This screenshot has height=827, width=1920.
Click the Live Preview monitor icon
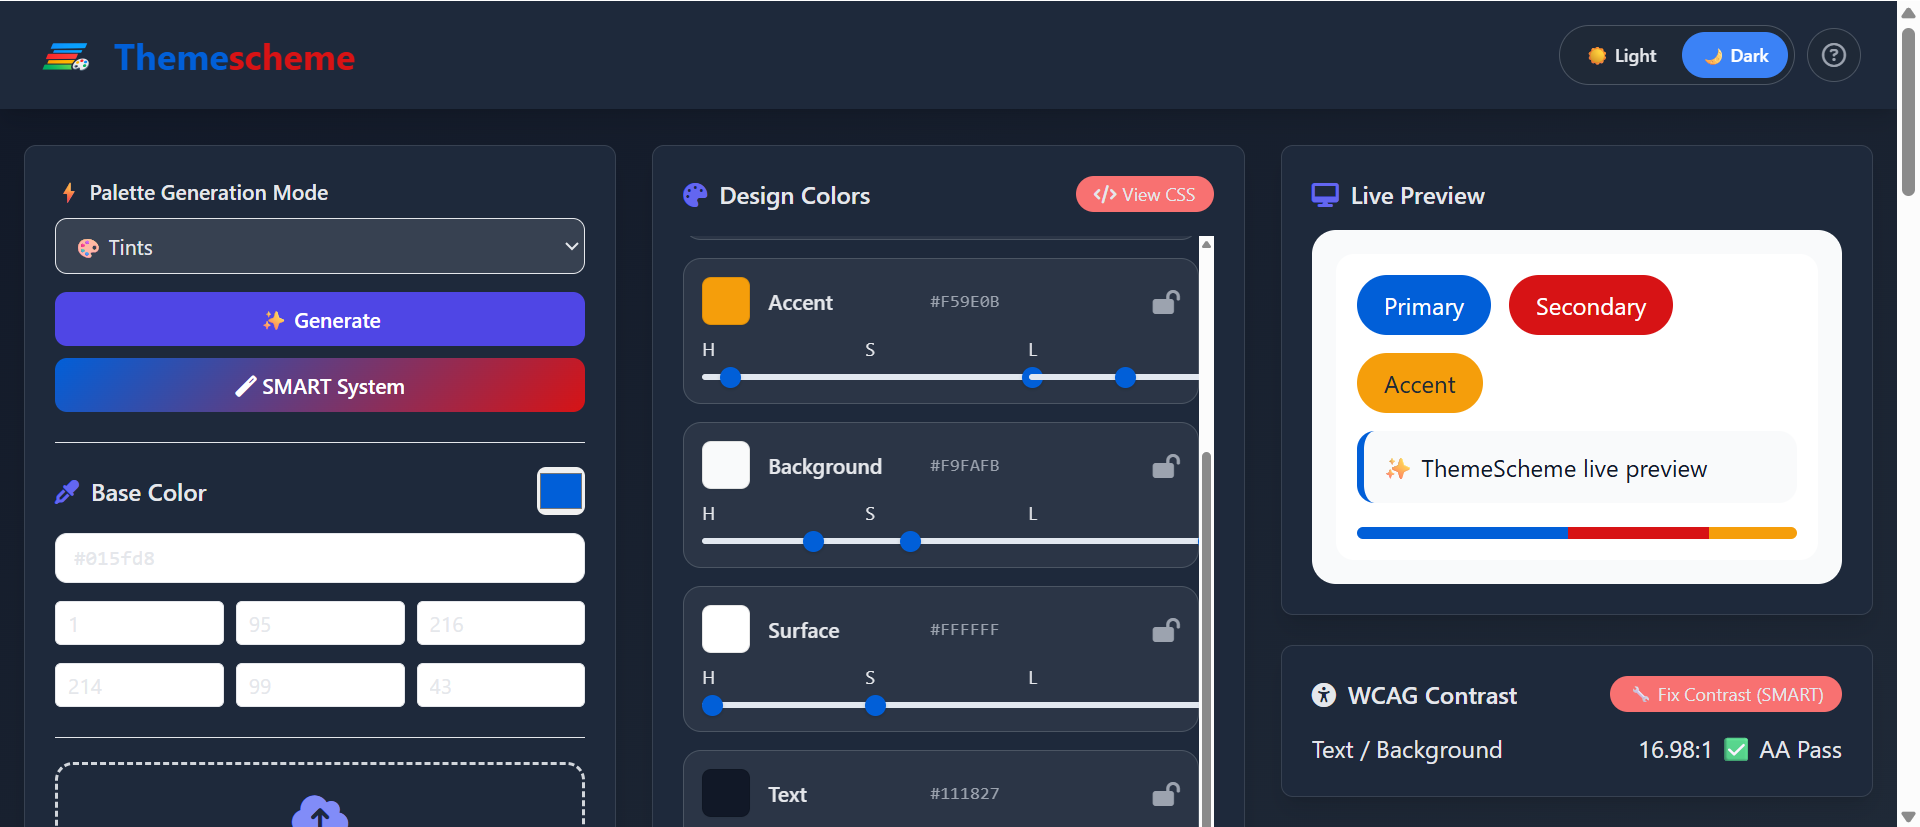point(1325,195)
